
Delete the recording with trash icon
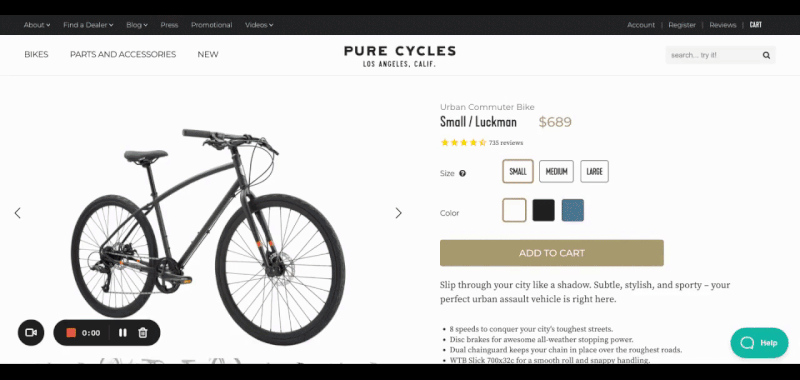[143, 333]
